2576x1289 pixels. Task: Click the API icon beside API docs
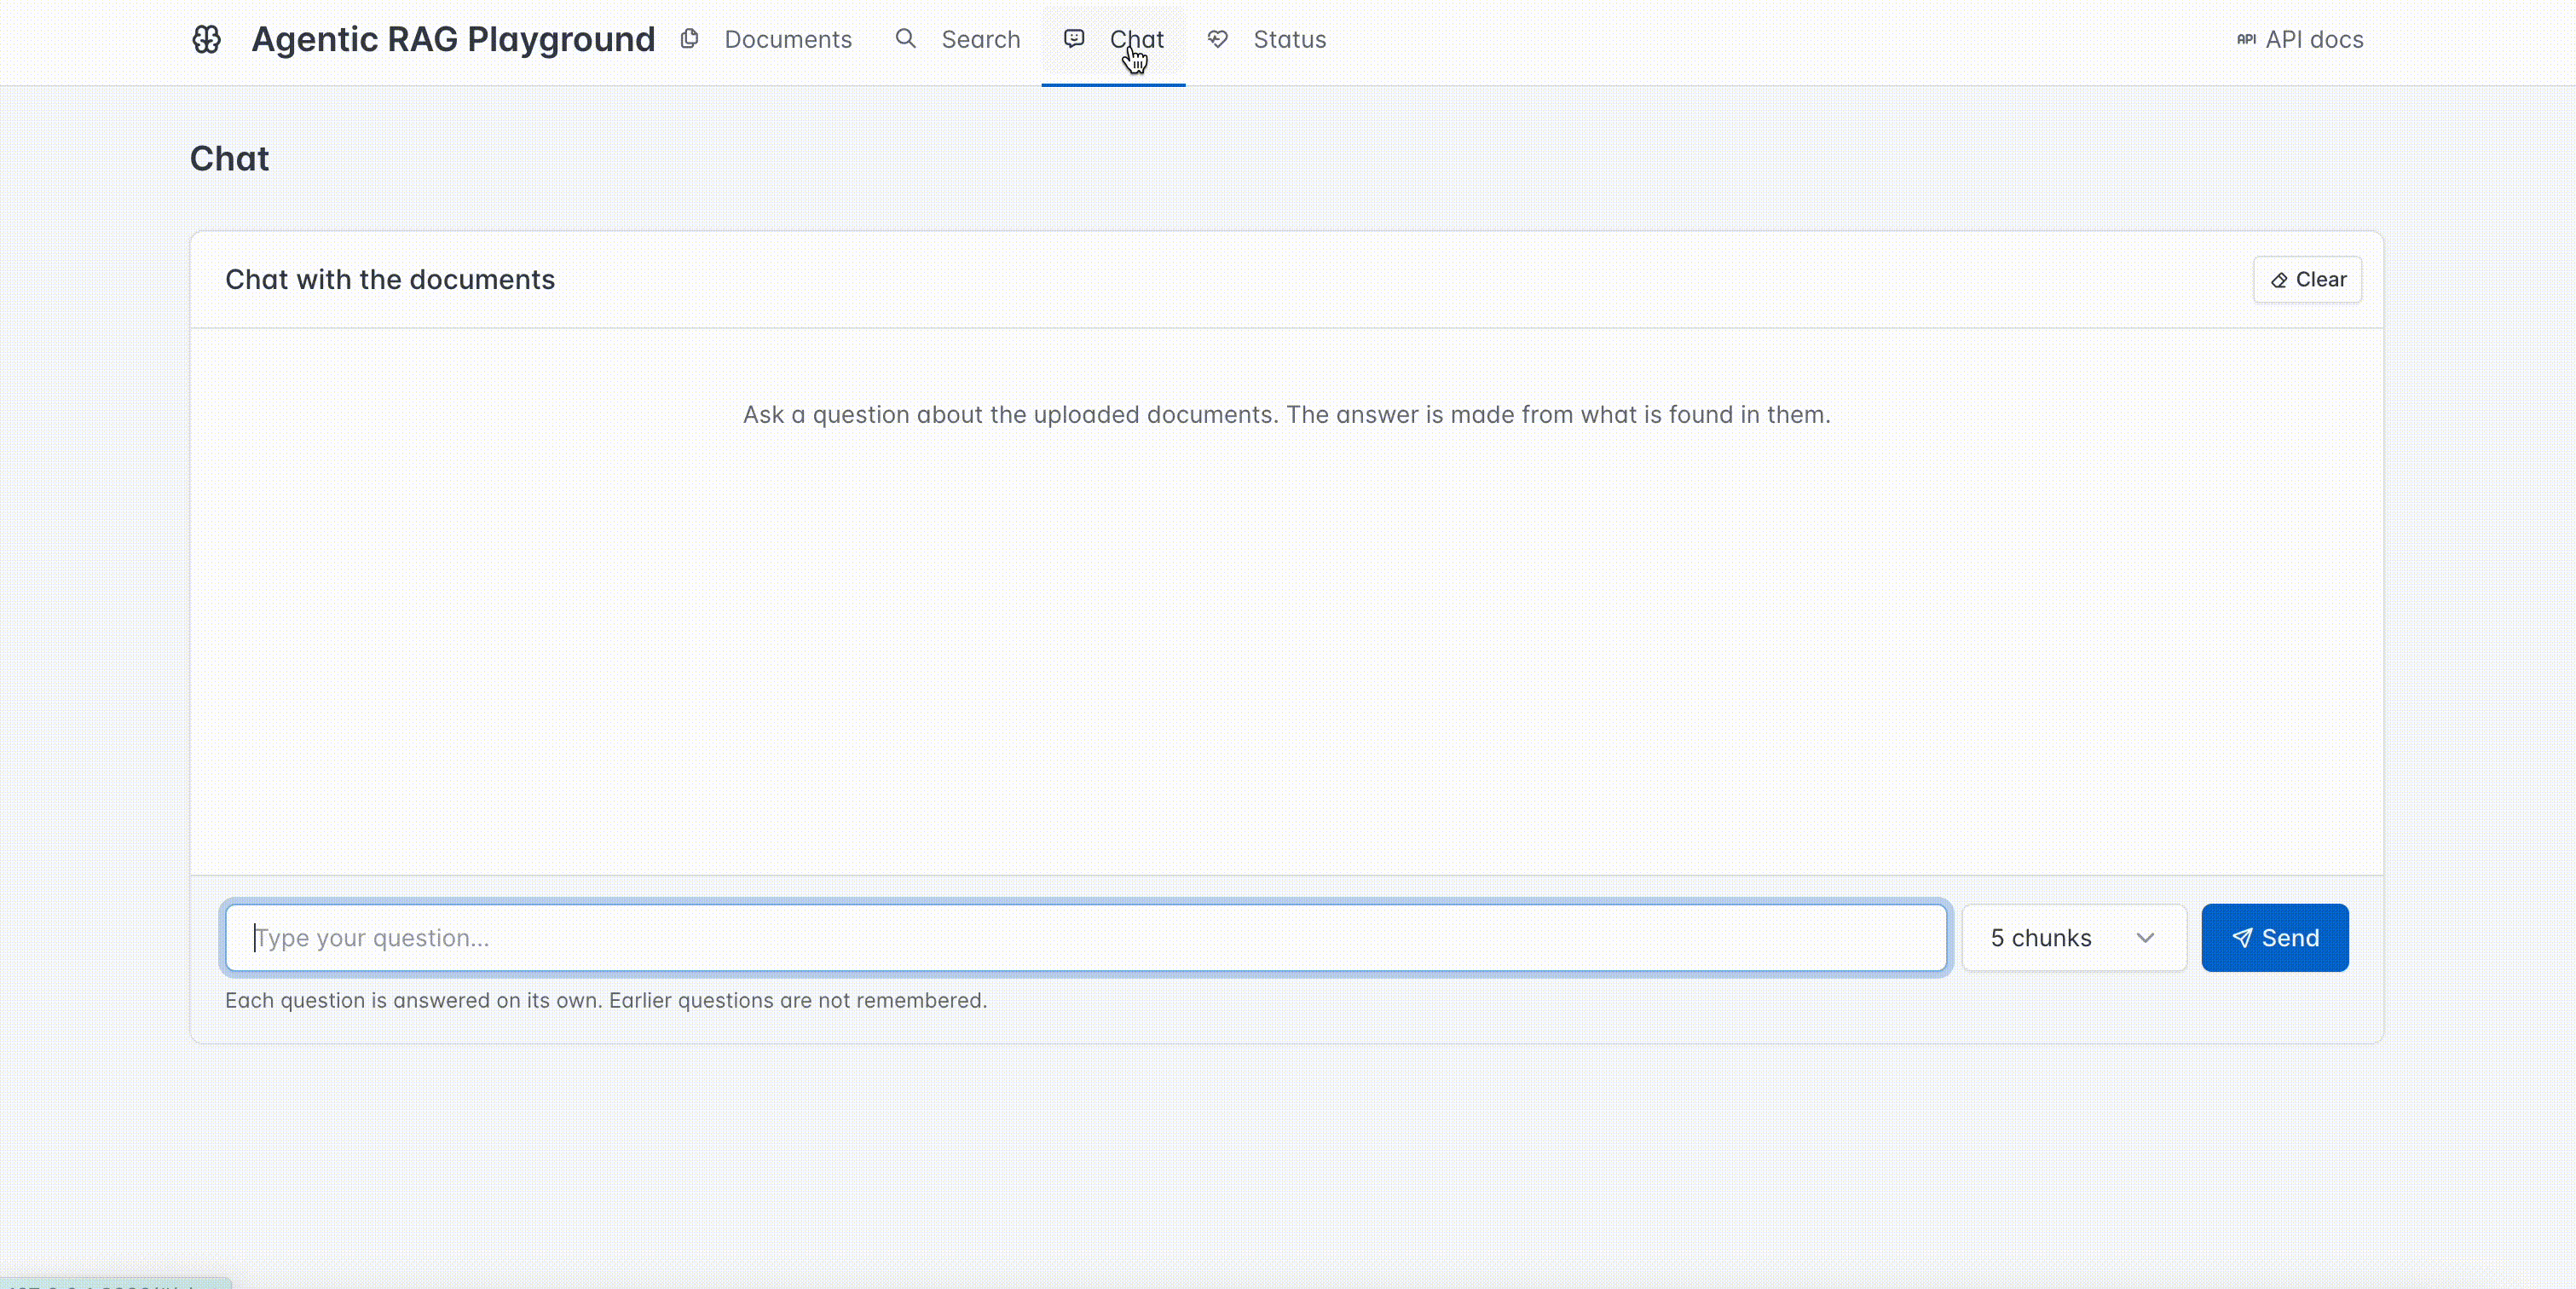pos(2246,40)
